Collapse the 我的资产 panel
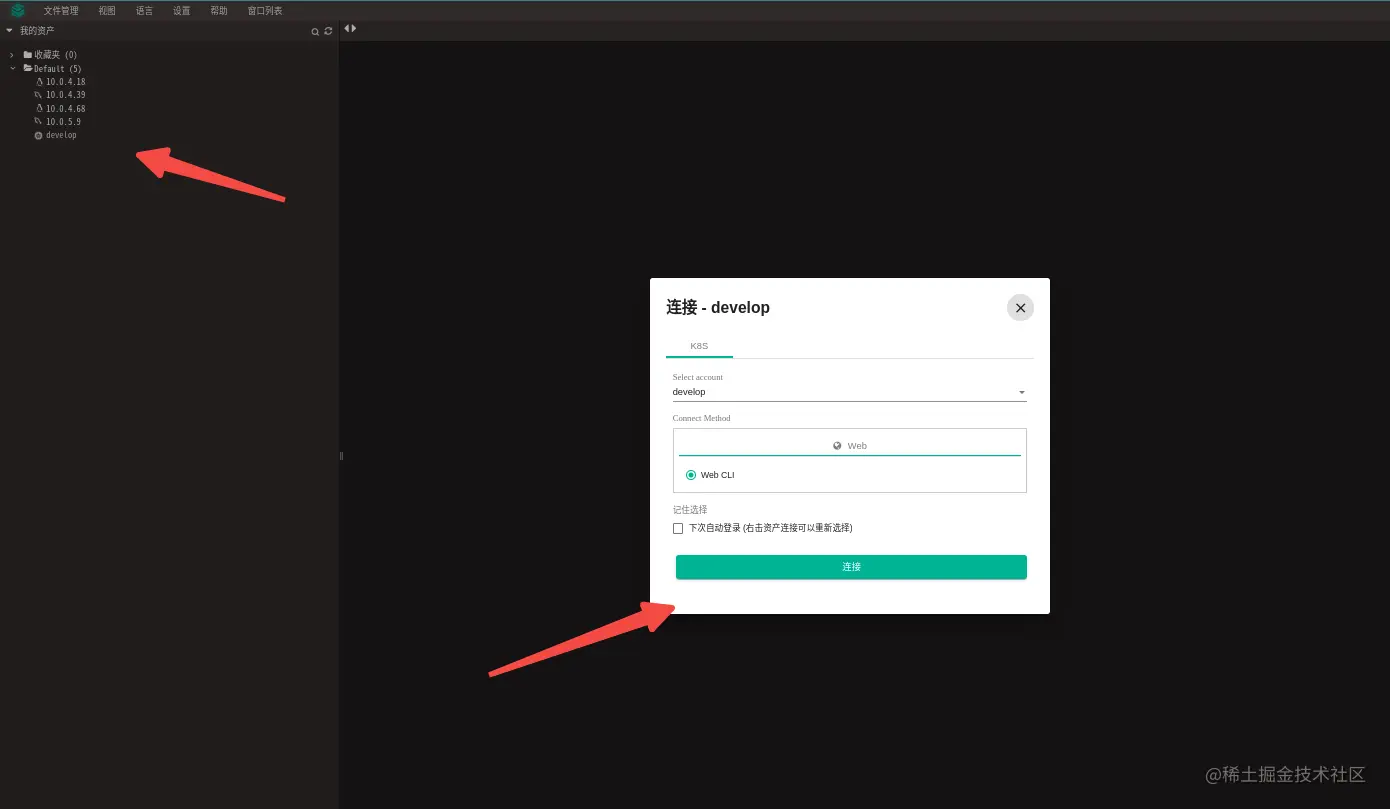The width and height of the screenshot is (1390, 809). (9, 31)
